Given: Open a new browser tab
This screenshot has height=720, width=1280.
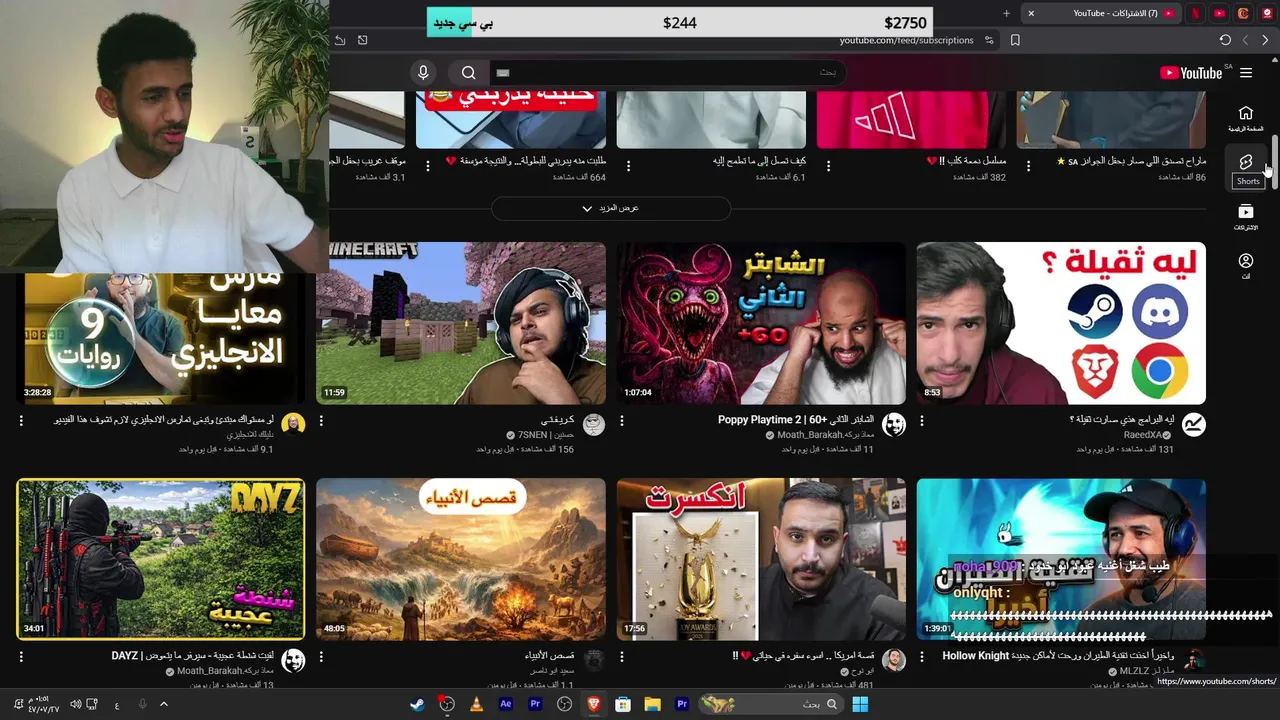Looking at the screenshot, I should [1007, 13].
